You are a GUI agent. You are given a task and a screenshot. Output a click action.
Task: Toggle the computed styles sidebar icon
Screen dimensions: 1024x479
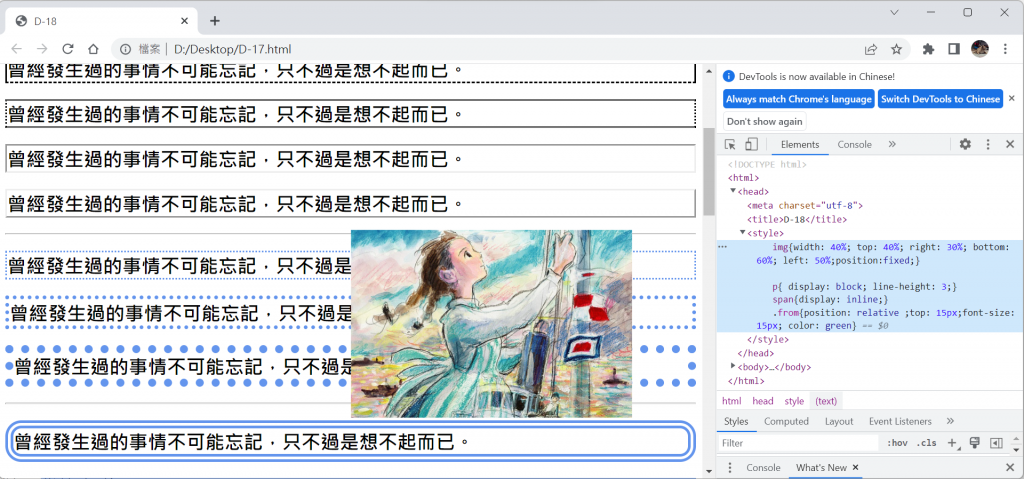(996, 443)
